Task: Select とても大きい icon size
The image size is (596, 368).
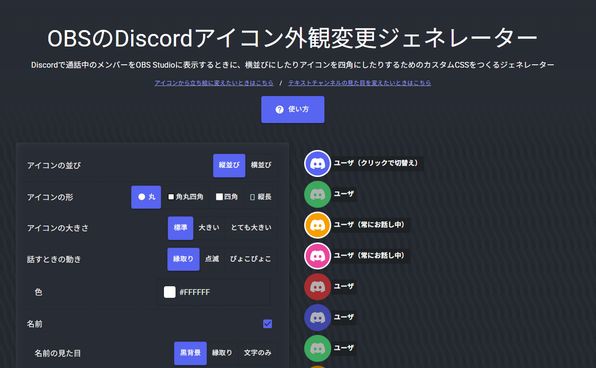Action: [x=251, y=228]
